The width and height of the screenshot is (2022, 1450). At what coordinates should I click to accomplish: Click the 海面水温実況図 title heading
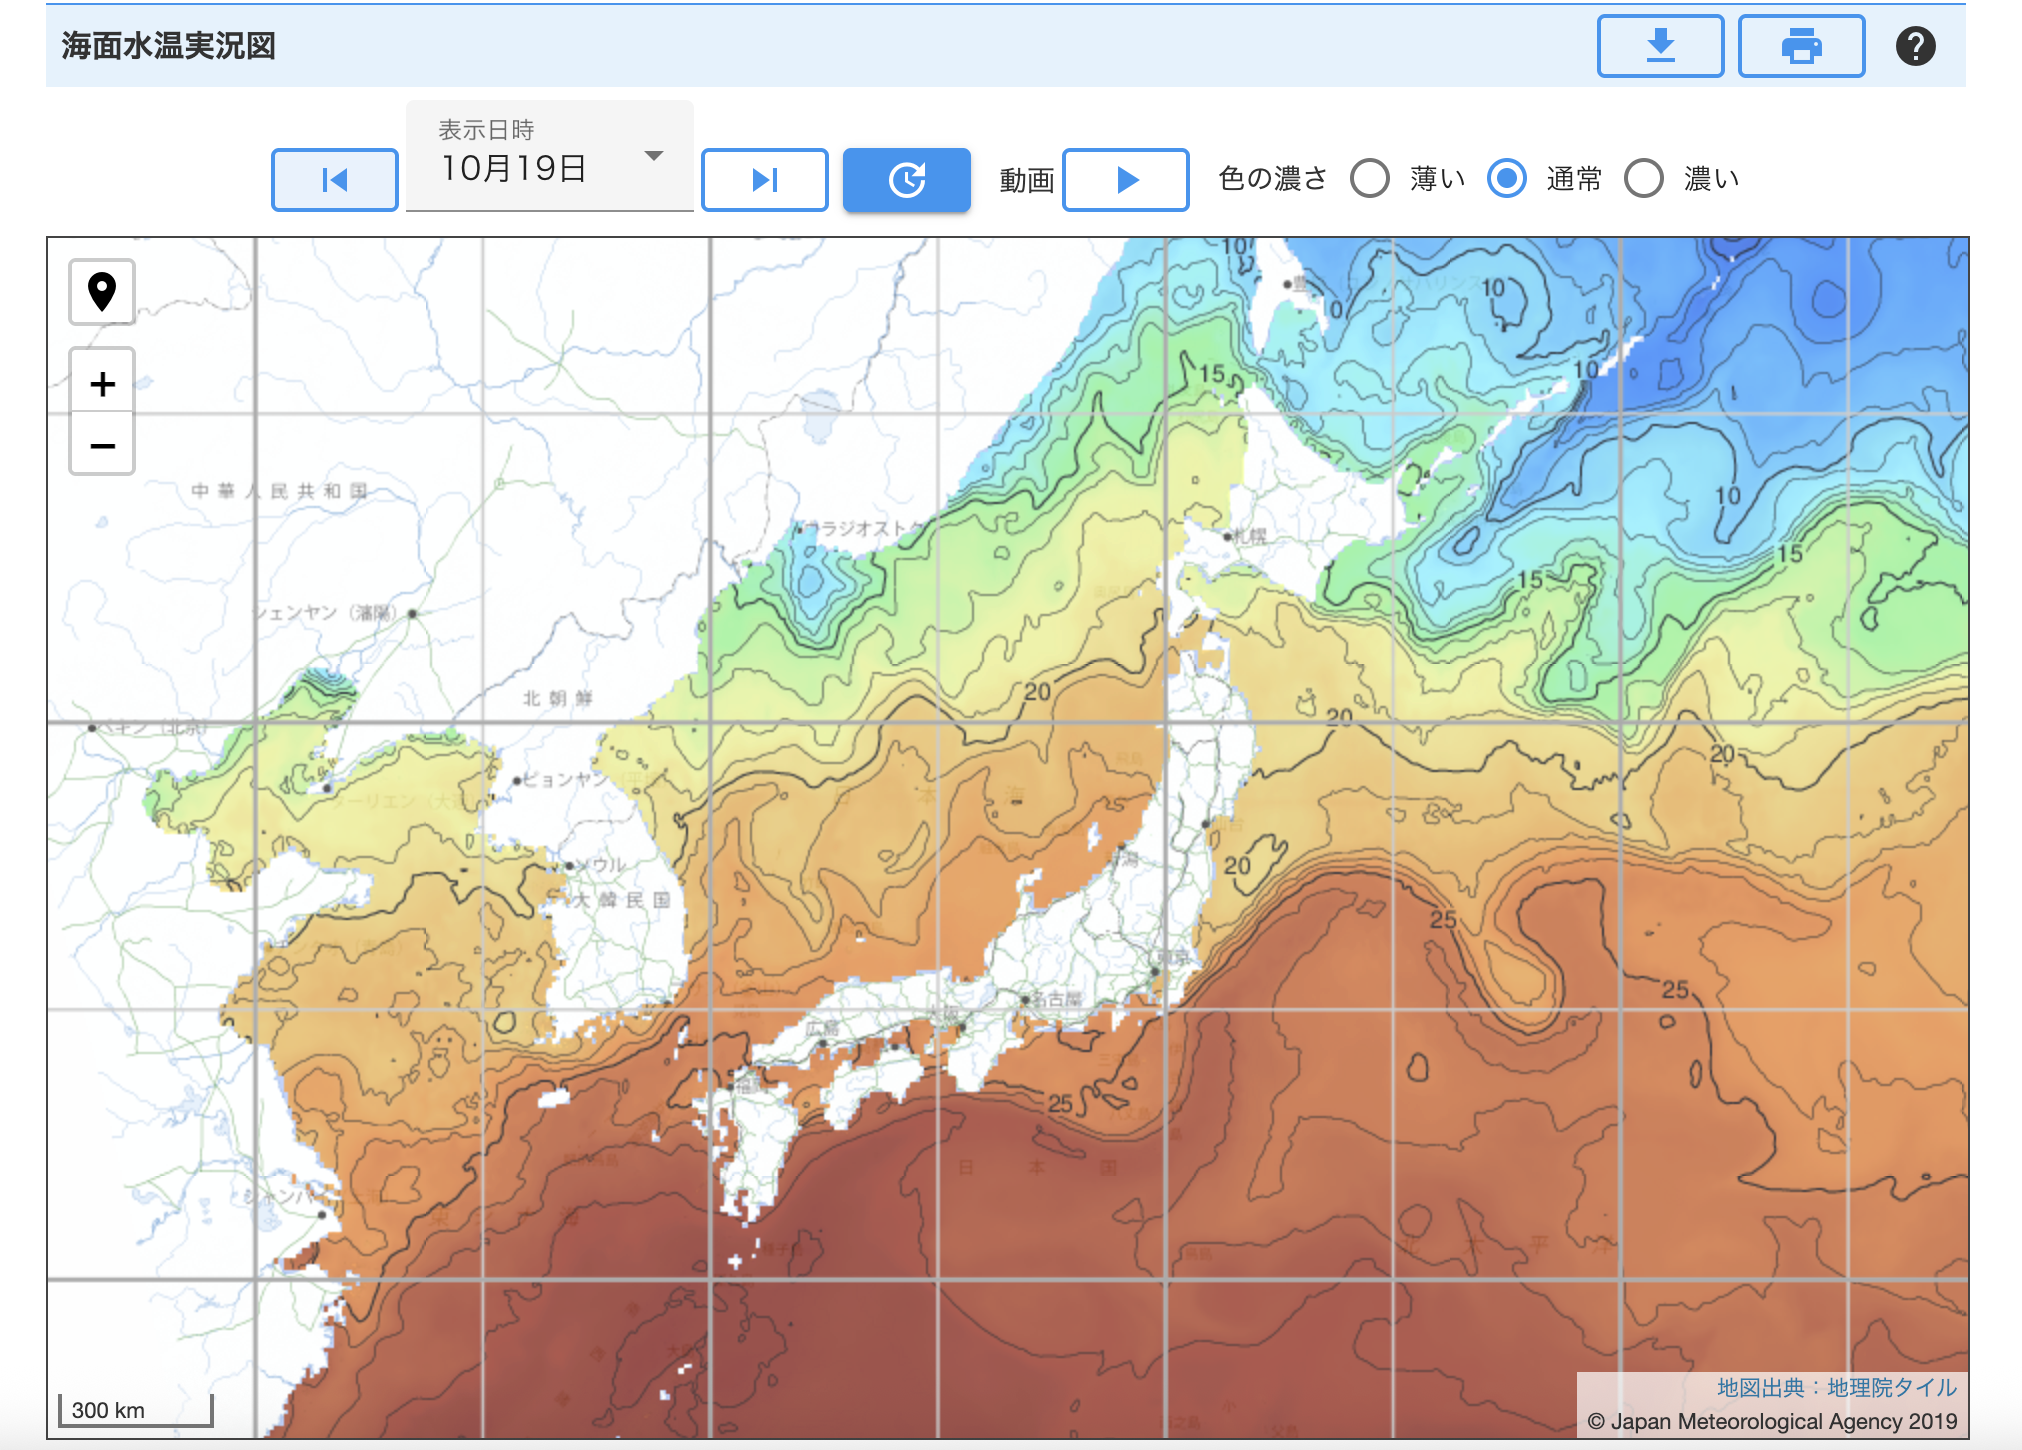168,46
